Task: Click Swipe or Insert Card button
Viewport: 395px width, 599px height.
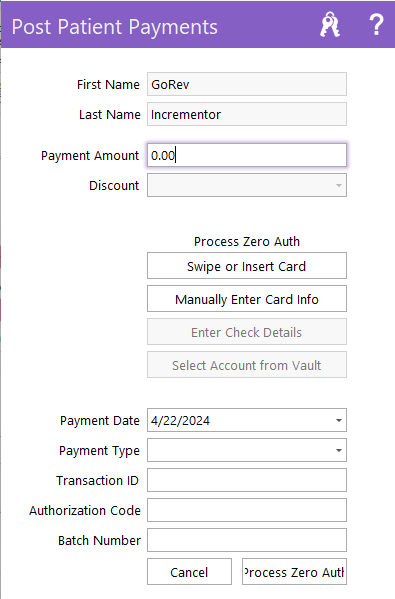Action: (247, 266)
